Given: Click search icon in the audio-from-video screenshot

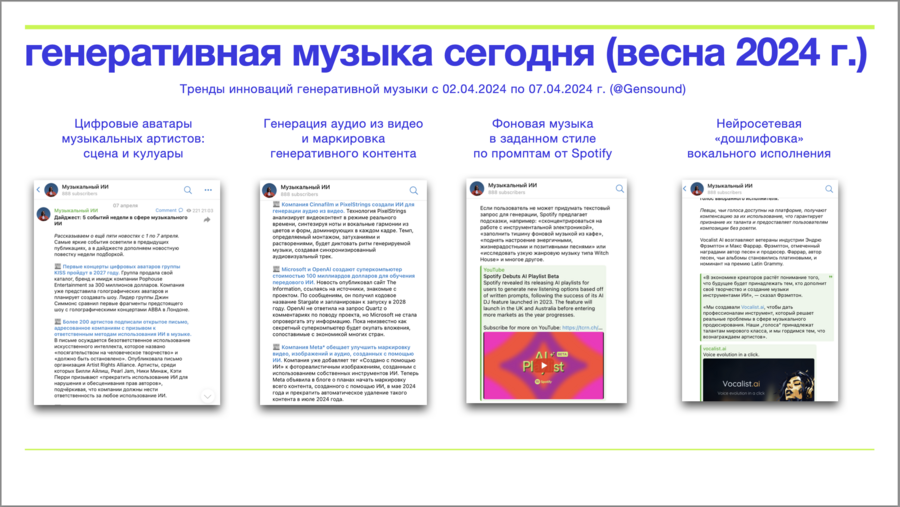Looking at the screenshot, I should coord(414,191).
